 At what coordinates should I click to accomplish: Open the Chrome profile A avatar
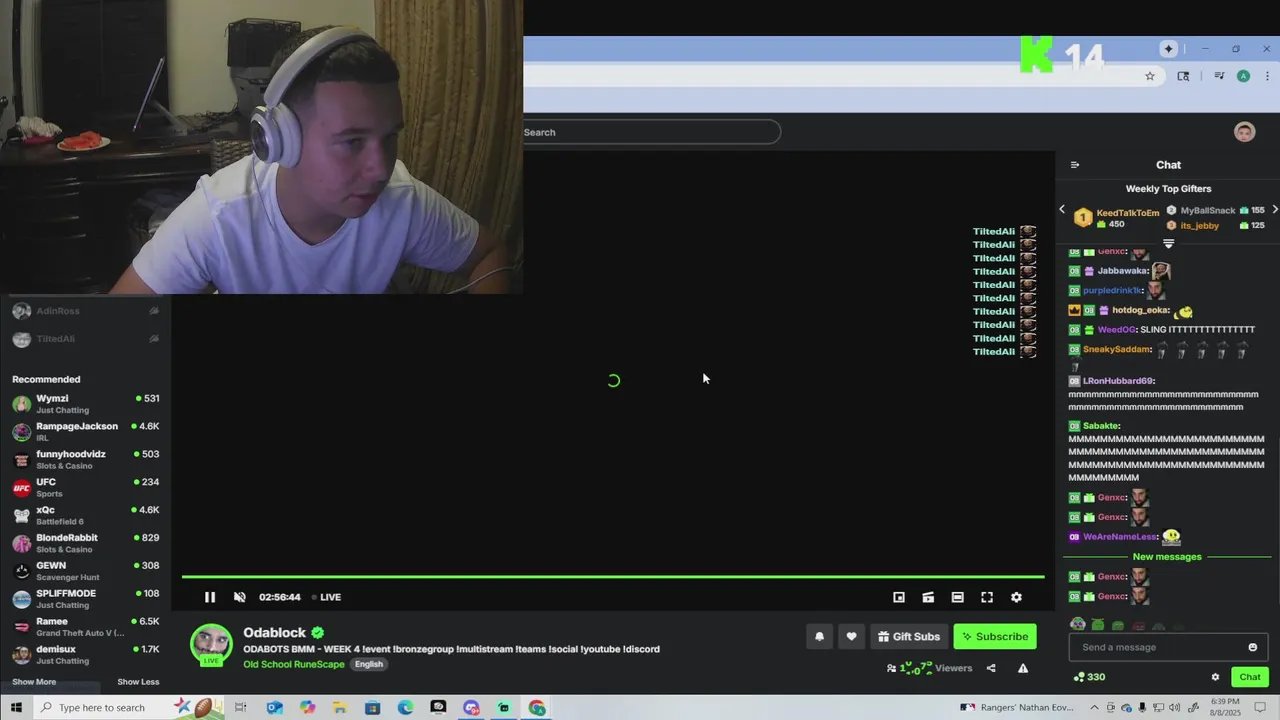(x=1243, y=76)
